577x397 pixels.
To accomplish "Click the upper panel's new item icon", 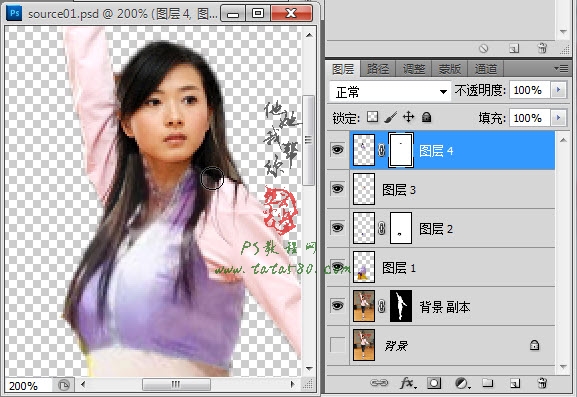I will pyautogui.click(x=514, y=48).
